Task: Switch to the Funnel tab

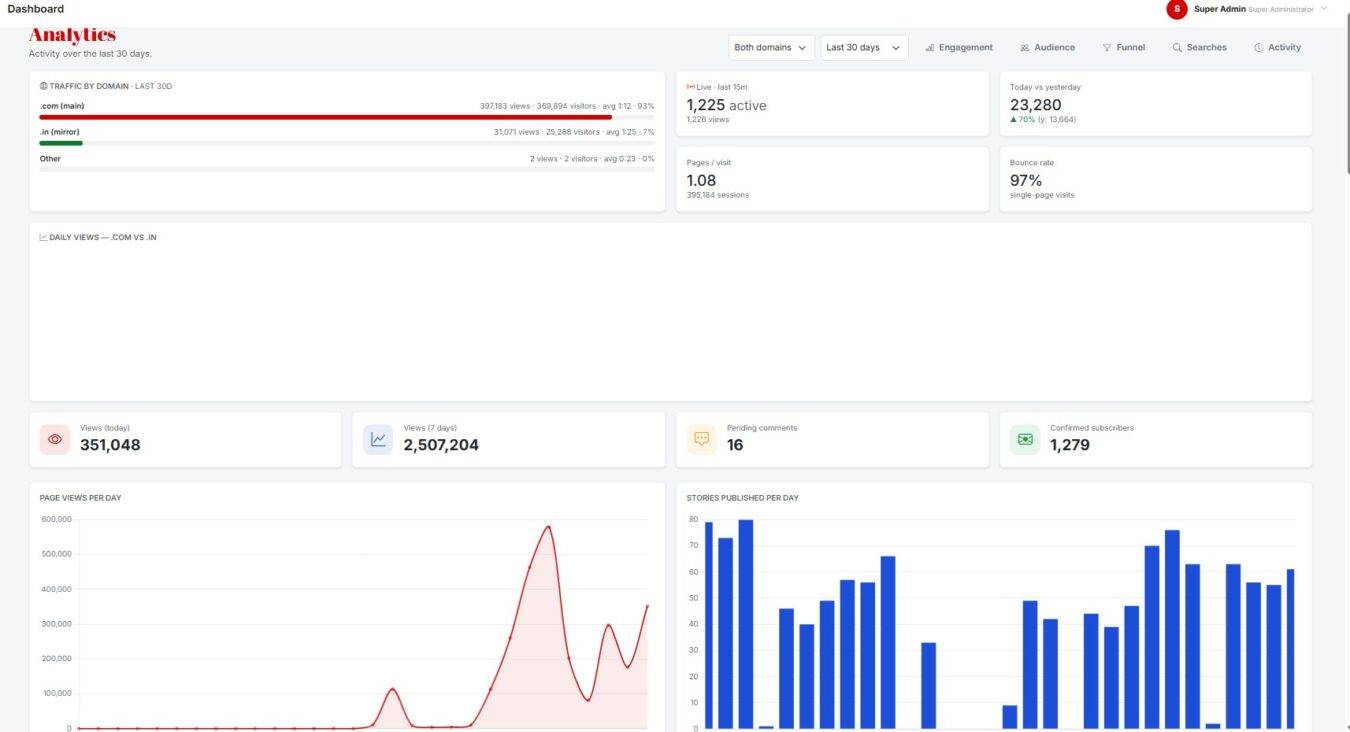Action: tap(1124, 47)
